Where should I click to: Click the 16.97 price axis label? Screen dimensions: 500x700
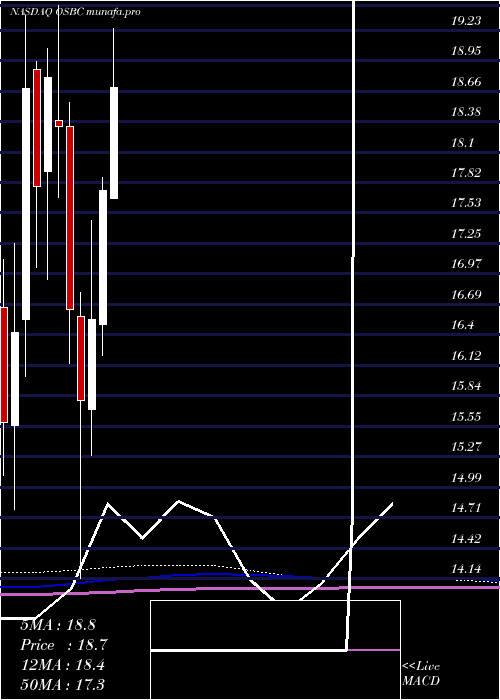(x=466, y=264)
